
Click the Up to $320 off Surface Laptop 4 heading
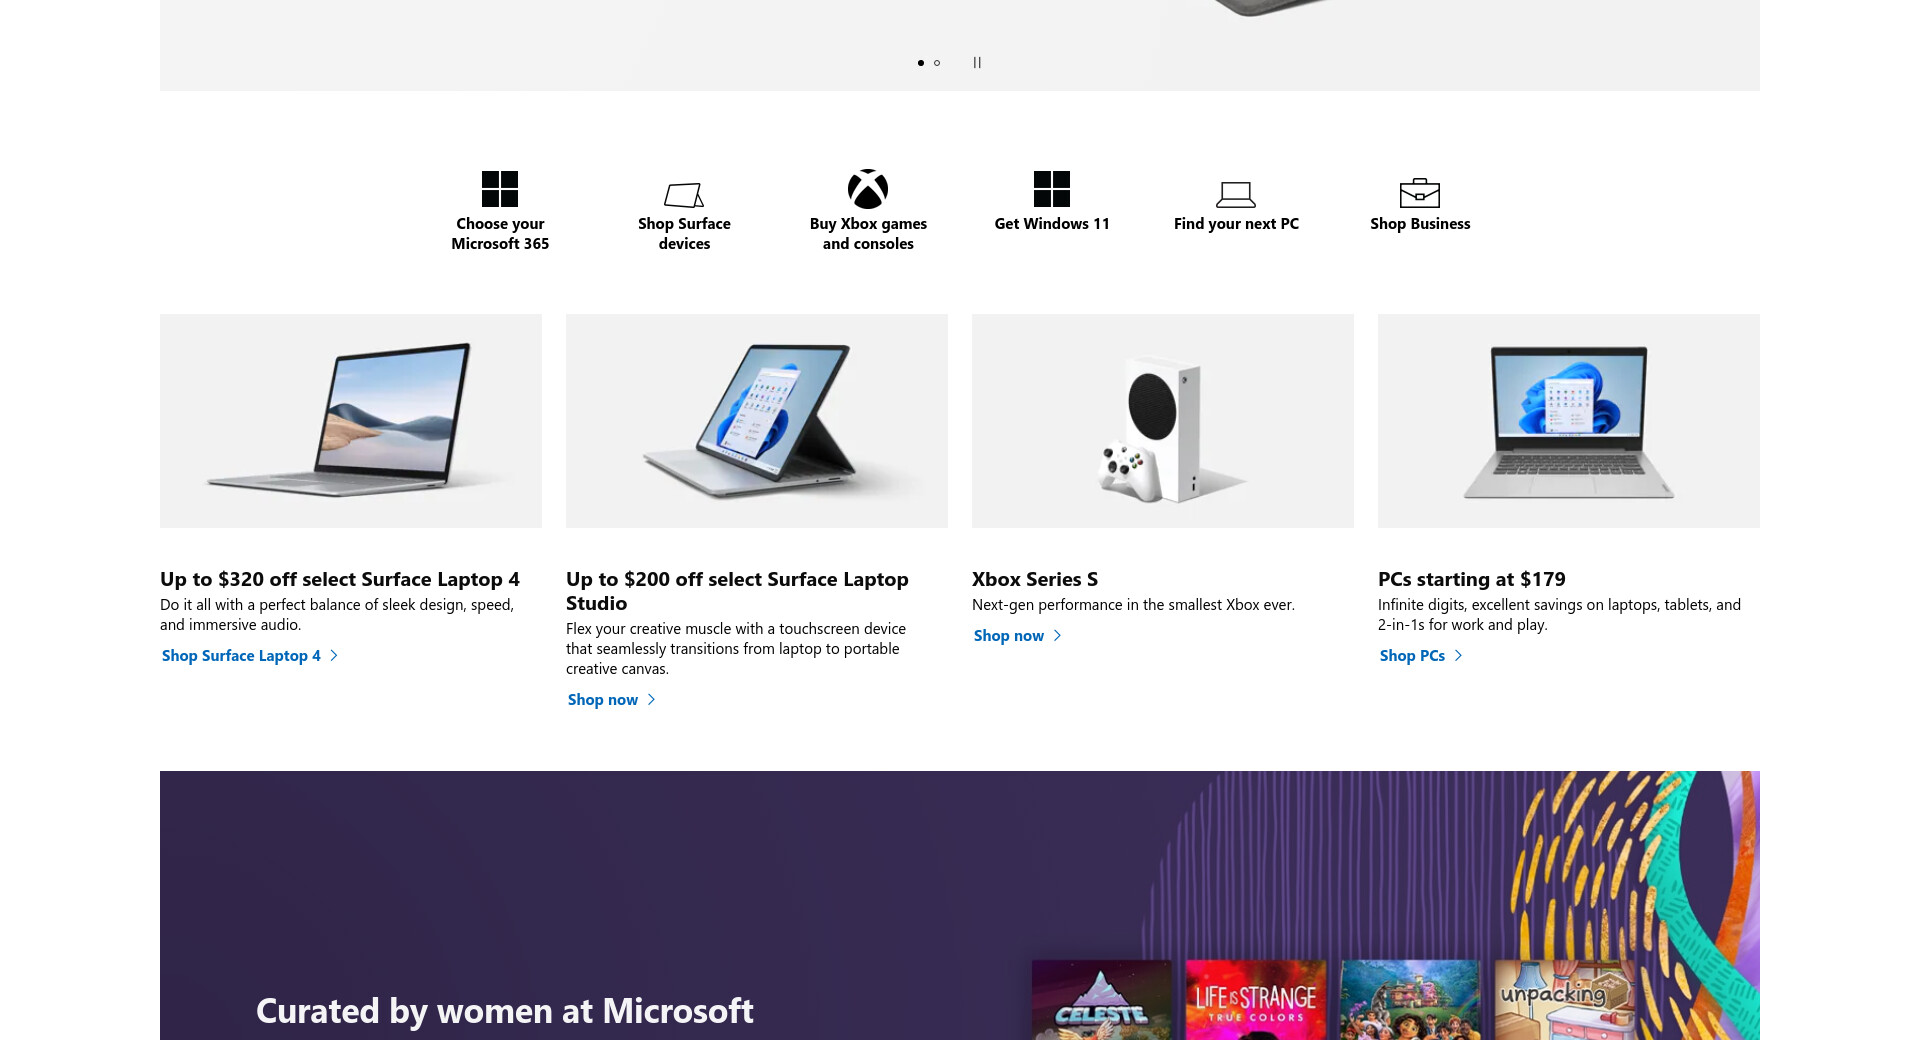(x=340, y=579)
